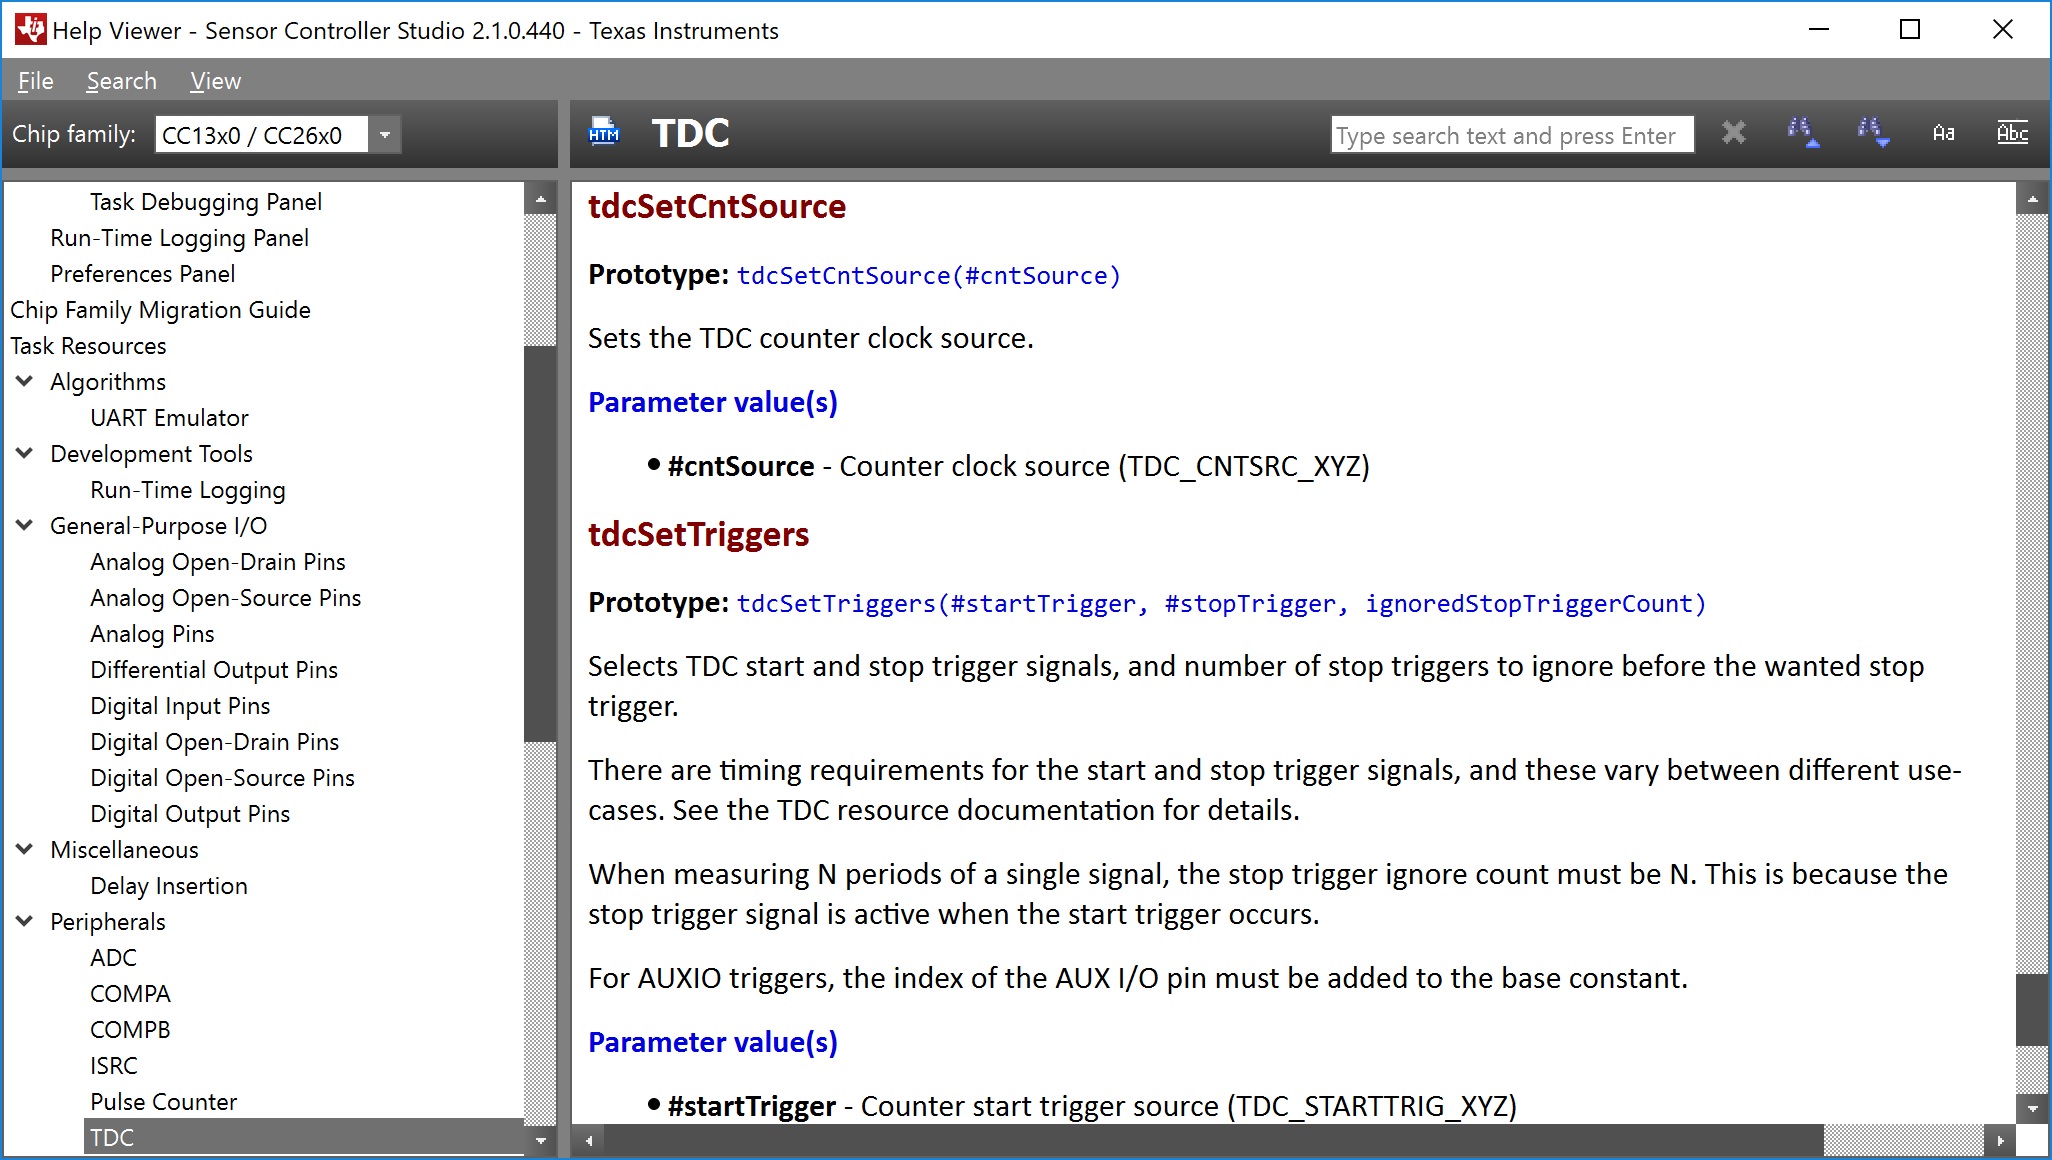Click the Sensor Controller Studio title icon
This screenshot has width=2052, height=1160.
pos(29,30)
